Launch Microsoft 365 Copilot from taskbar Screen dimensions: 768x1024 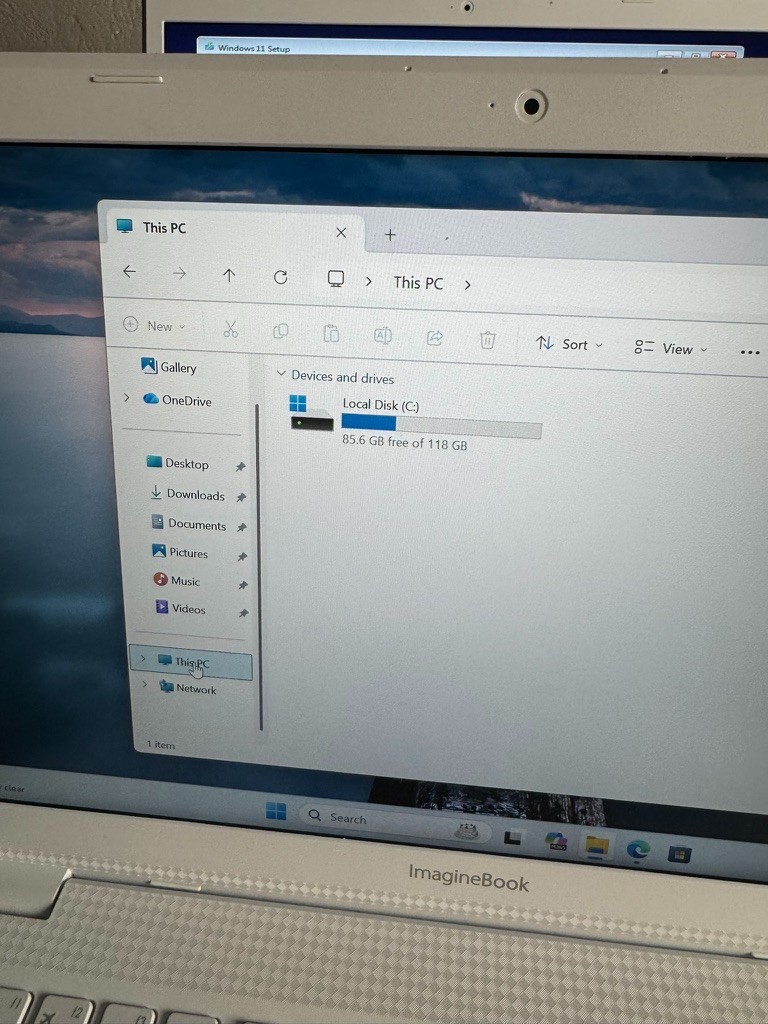(x=556, y=840)
